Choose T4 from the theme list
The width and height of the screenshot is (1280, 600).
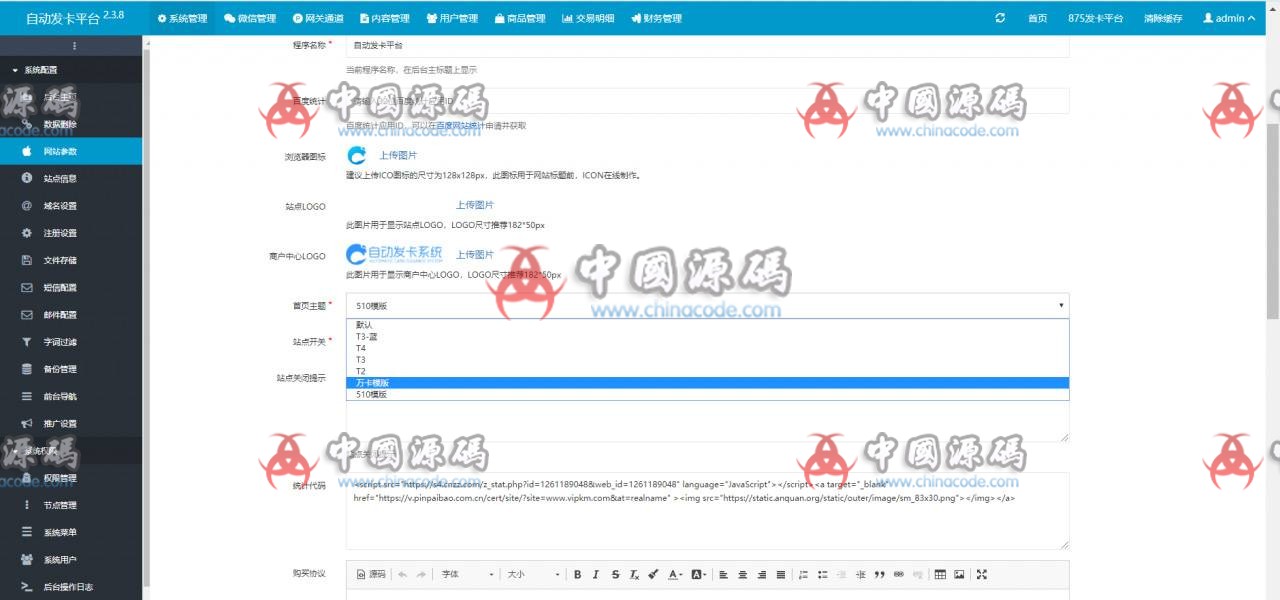pos(707,348)
